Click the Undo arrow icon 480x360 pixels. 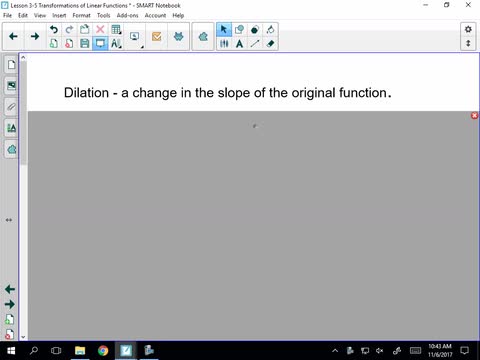(53, 29)
